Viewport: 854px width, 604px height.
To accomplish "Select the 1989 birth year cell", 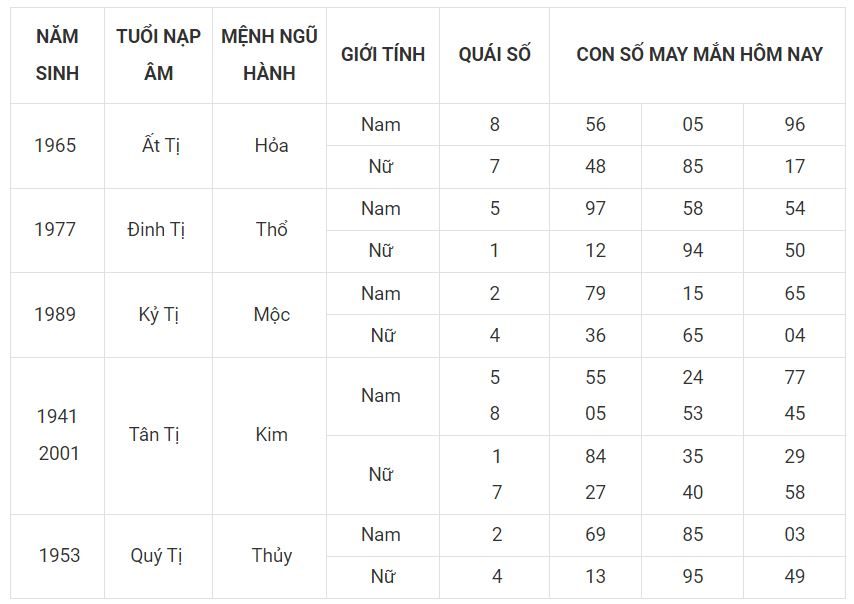I will pos(57,315).
